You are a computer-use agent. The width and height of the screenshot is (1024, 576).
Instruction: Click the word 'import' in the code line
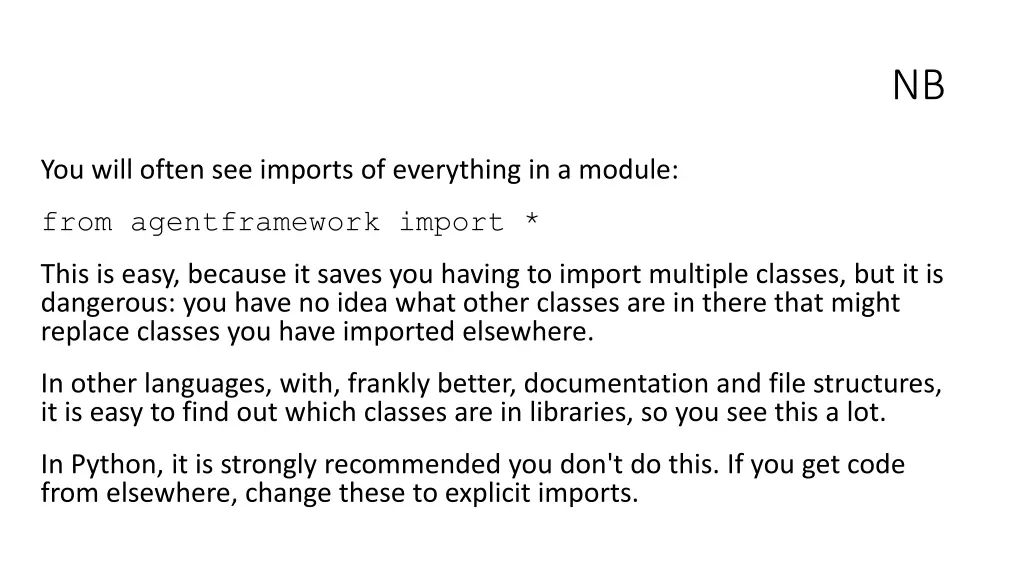pyautogui.click(x=451, y=223)
